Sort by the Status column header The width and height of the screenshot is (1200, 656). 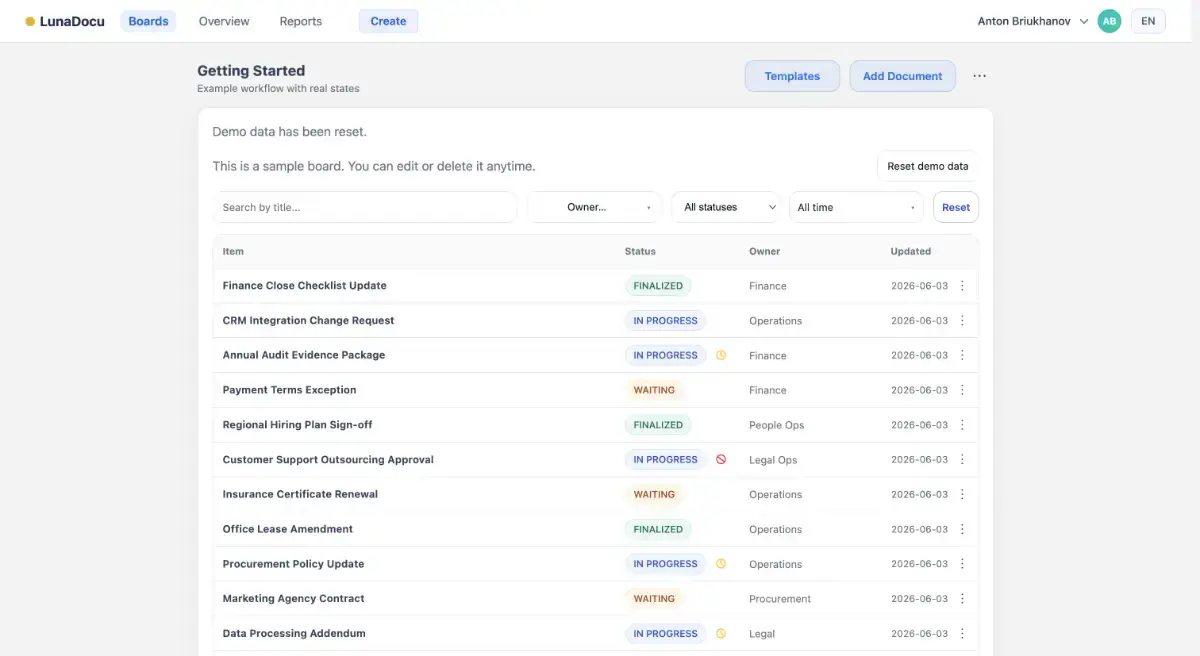[640, 251]
